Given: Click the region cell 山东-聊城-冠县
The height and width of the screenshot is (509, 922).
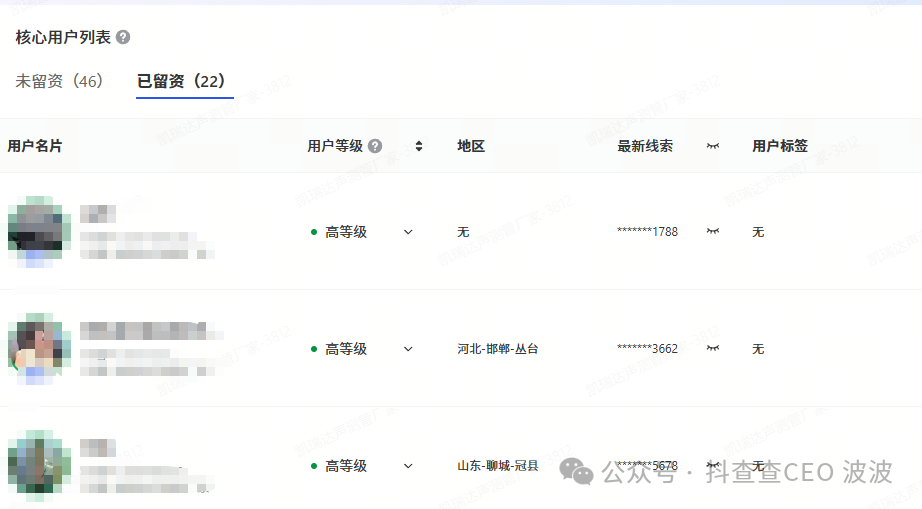Looking at the screenshot, I should [497, 466].
